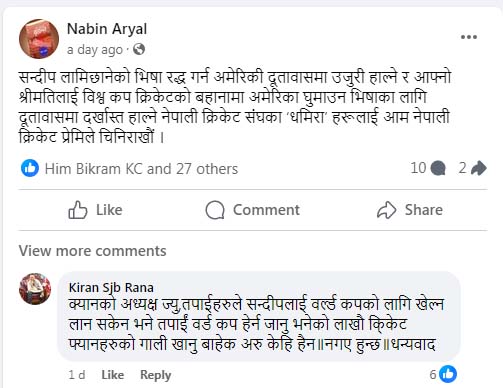This screenshot has width=503, height=388.
Task: Like Kiran Sjb Rana's comment
Action: (112, 375)
